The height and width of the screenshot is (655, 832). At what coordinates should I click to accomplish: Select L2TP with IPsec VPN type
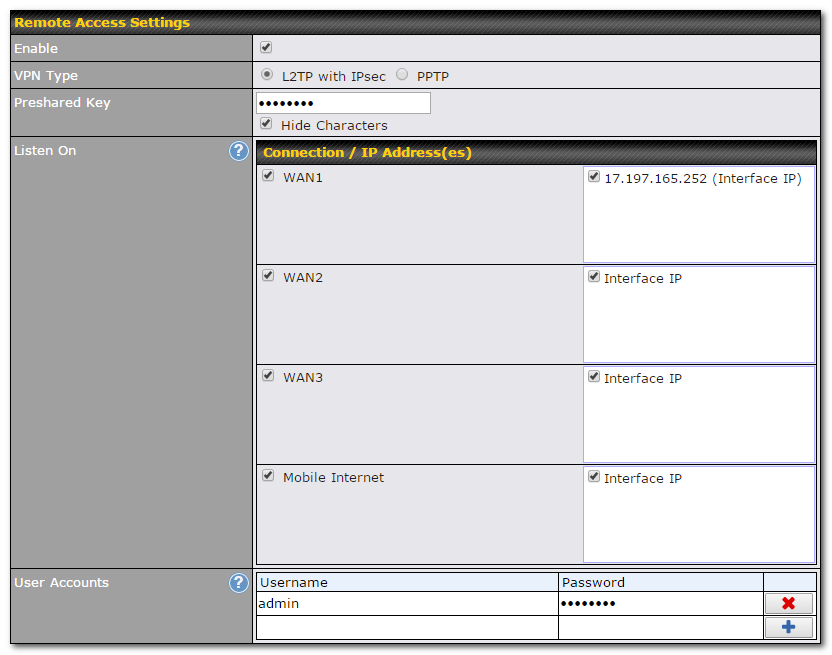(265, 73)
